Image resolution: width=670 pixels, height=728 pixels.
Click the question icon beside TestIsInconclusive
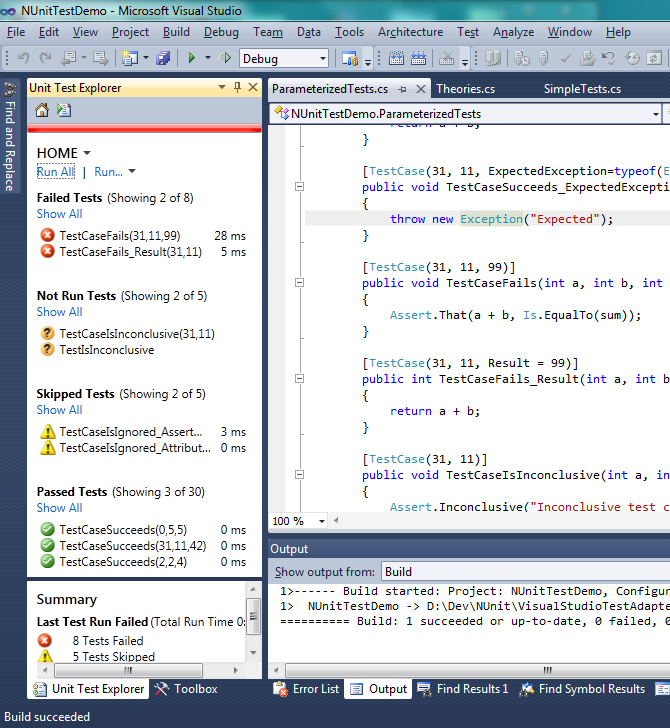point(47,350)
